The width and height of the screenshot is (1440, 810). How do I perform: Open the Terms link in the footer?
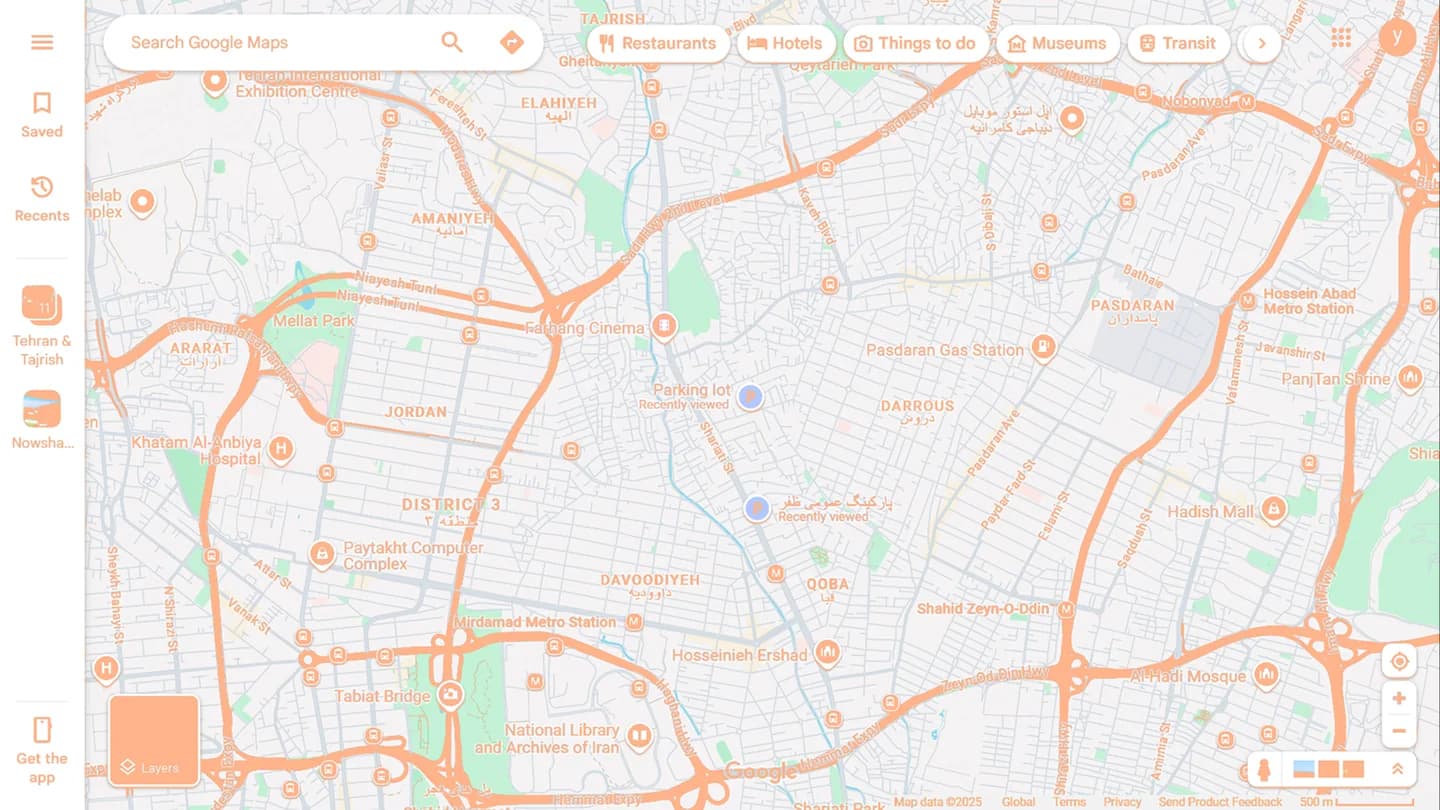click(x=1069, y=802)
